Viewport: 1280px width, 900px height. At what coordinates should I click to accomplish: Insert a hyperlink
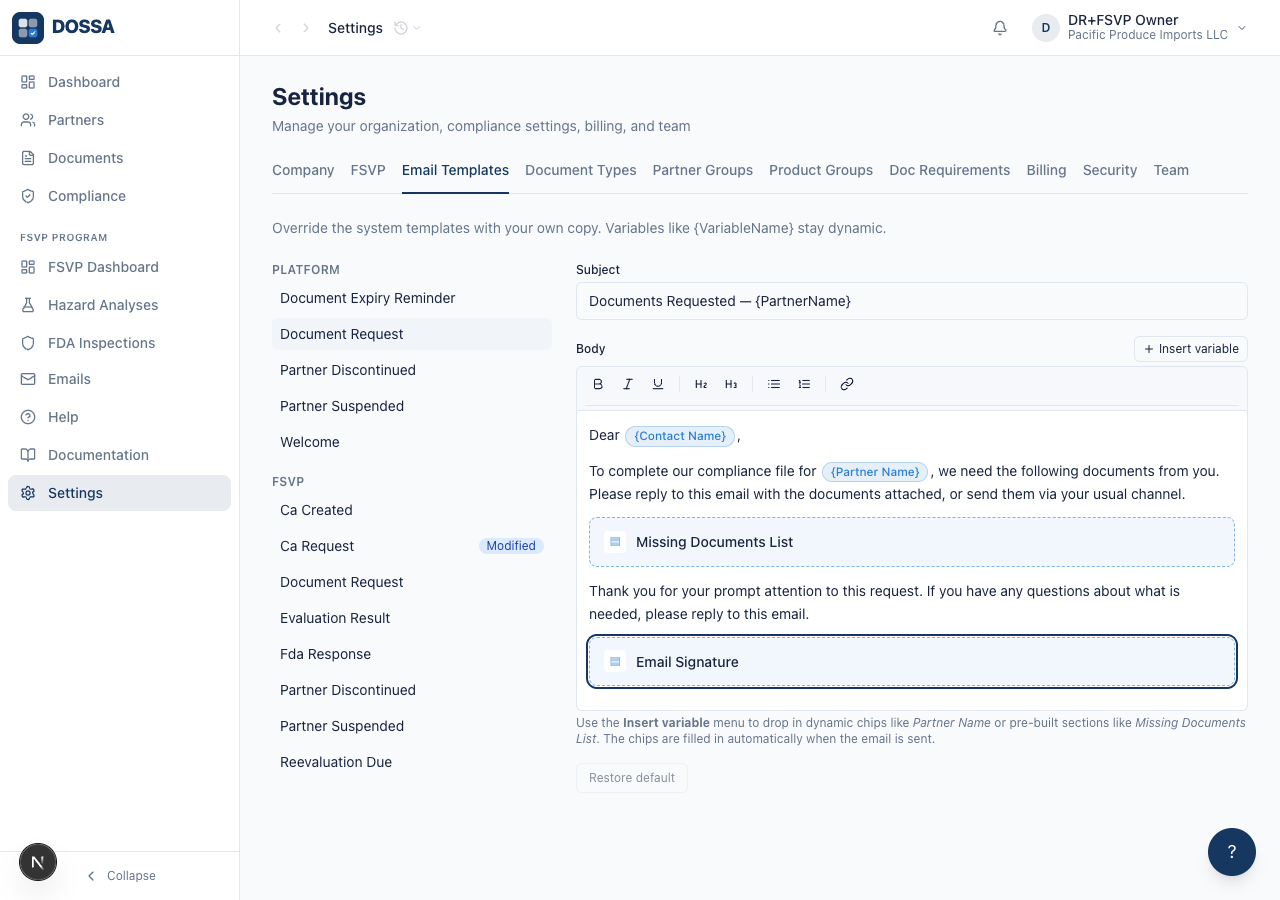pyautogui.click(x=847, y=384)
